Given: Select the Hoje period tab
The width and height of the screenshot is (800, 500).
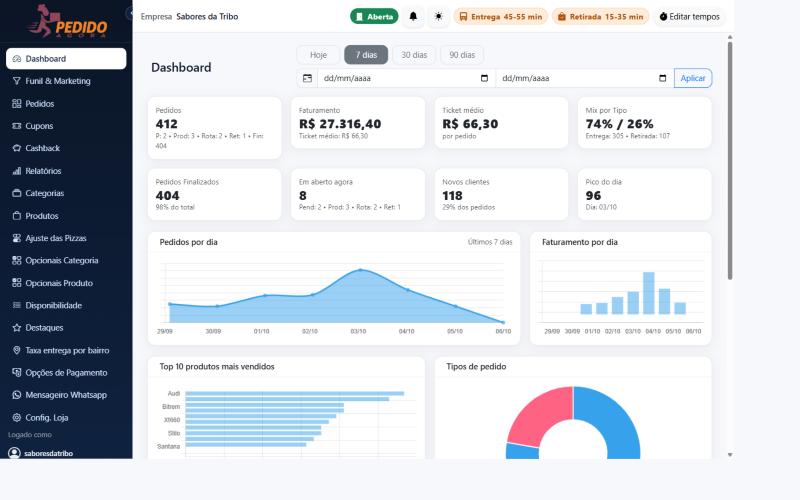Looking at the screenshot, I should click(318, 55).
